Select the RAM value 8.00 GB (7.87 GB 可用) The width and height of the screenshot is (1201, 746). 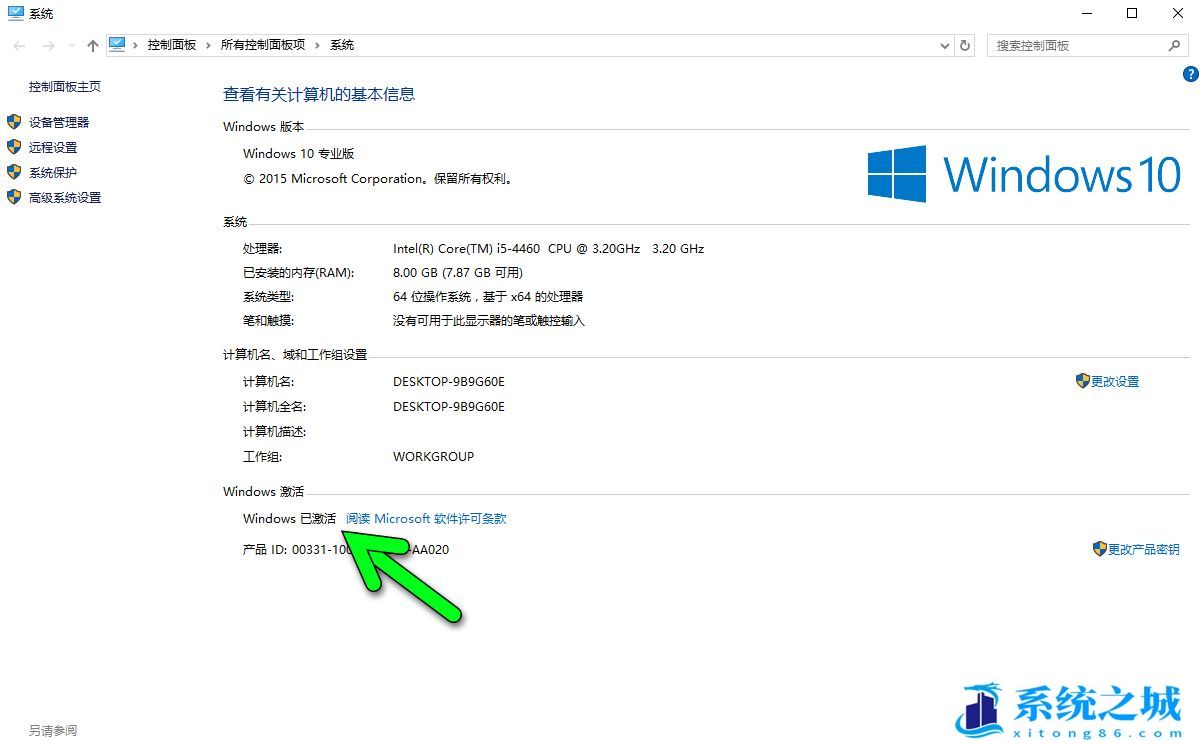coord(458,273)
